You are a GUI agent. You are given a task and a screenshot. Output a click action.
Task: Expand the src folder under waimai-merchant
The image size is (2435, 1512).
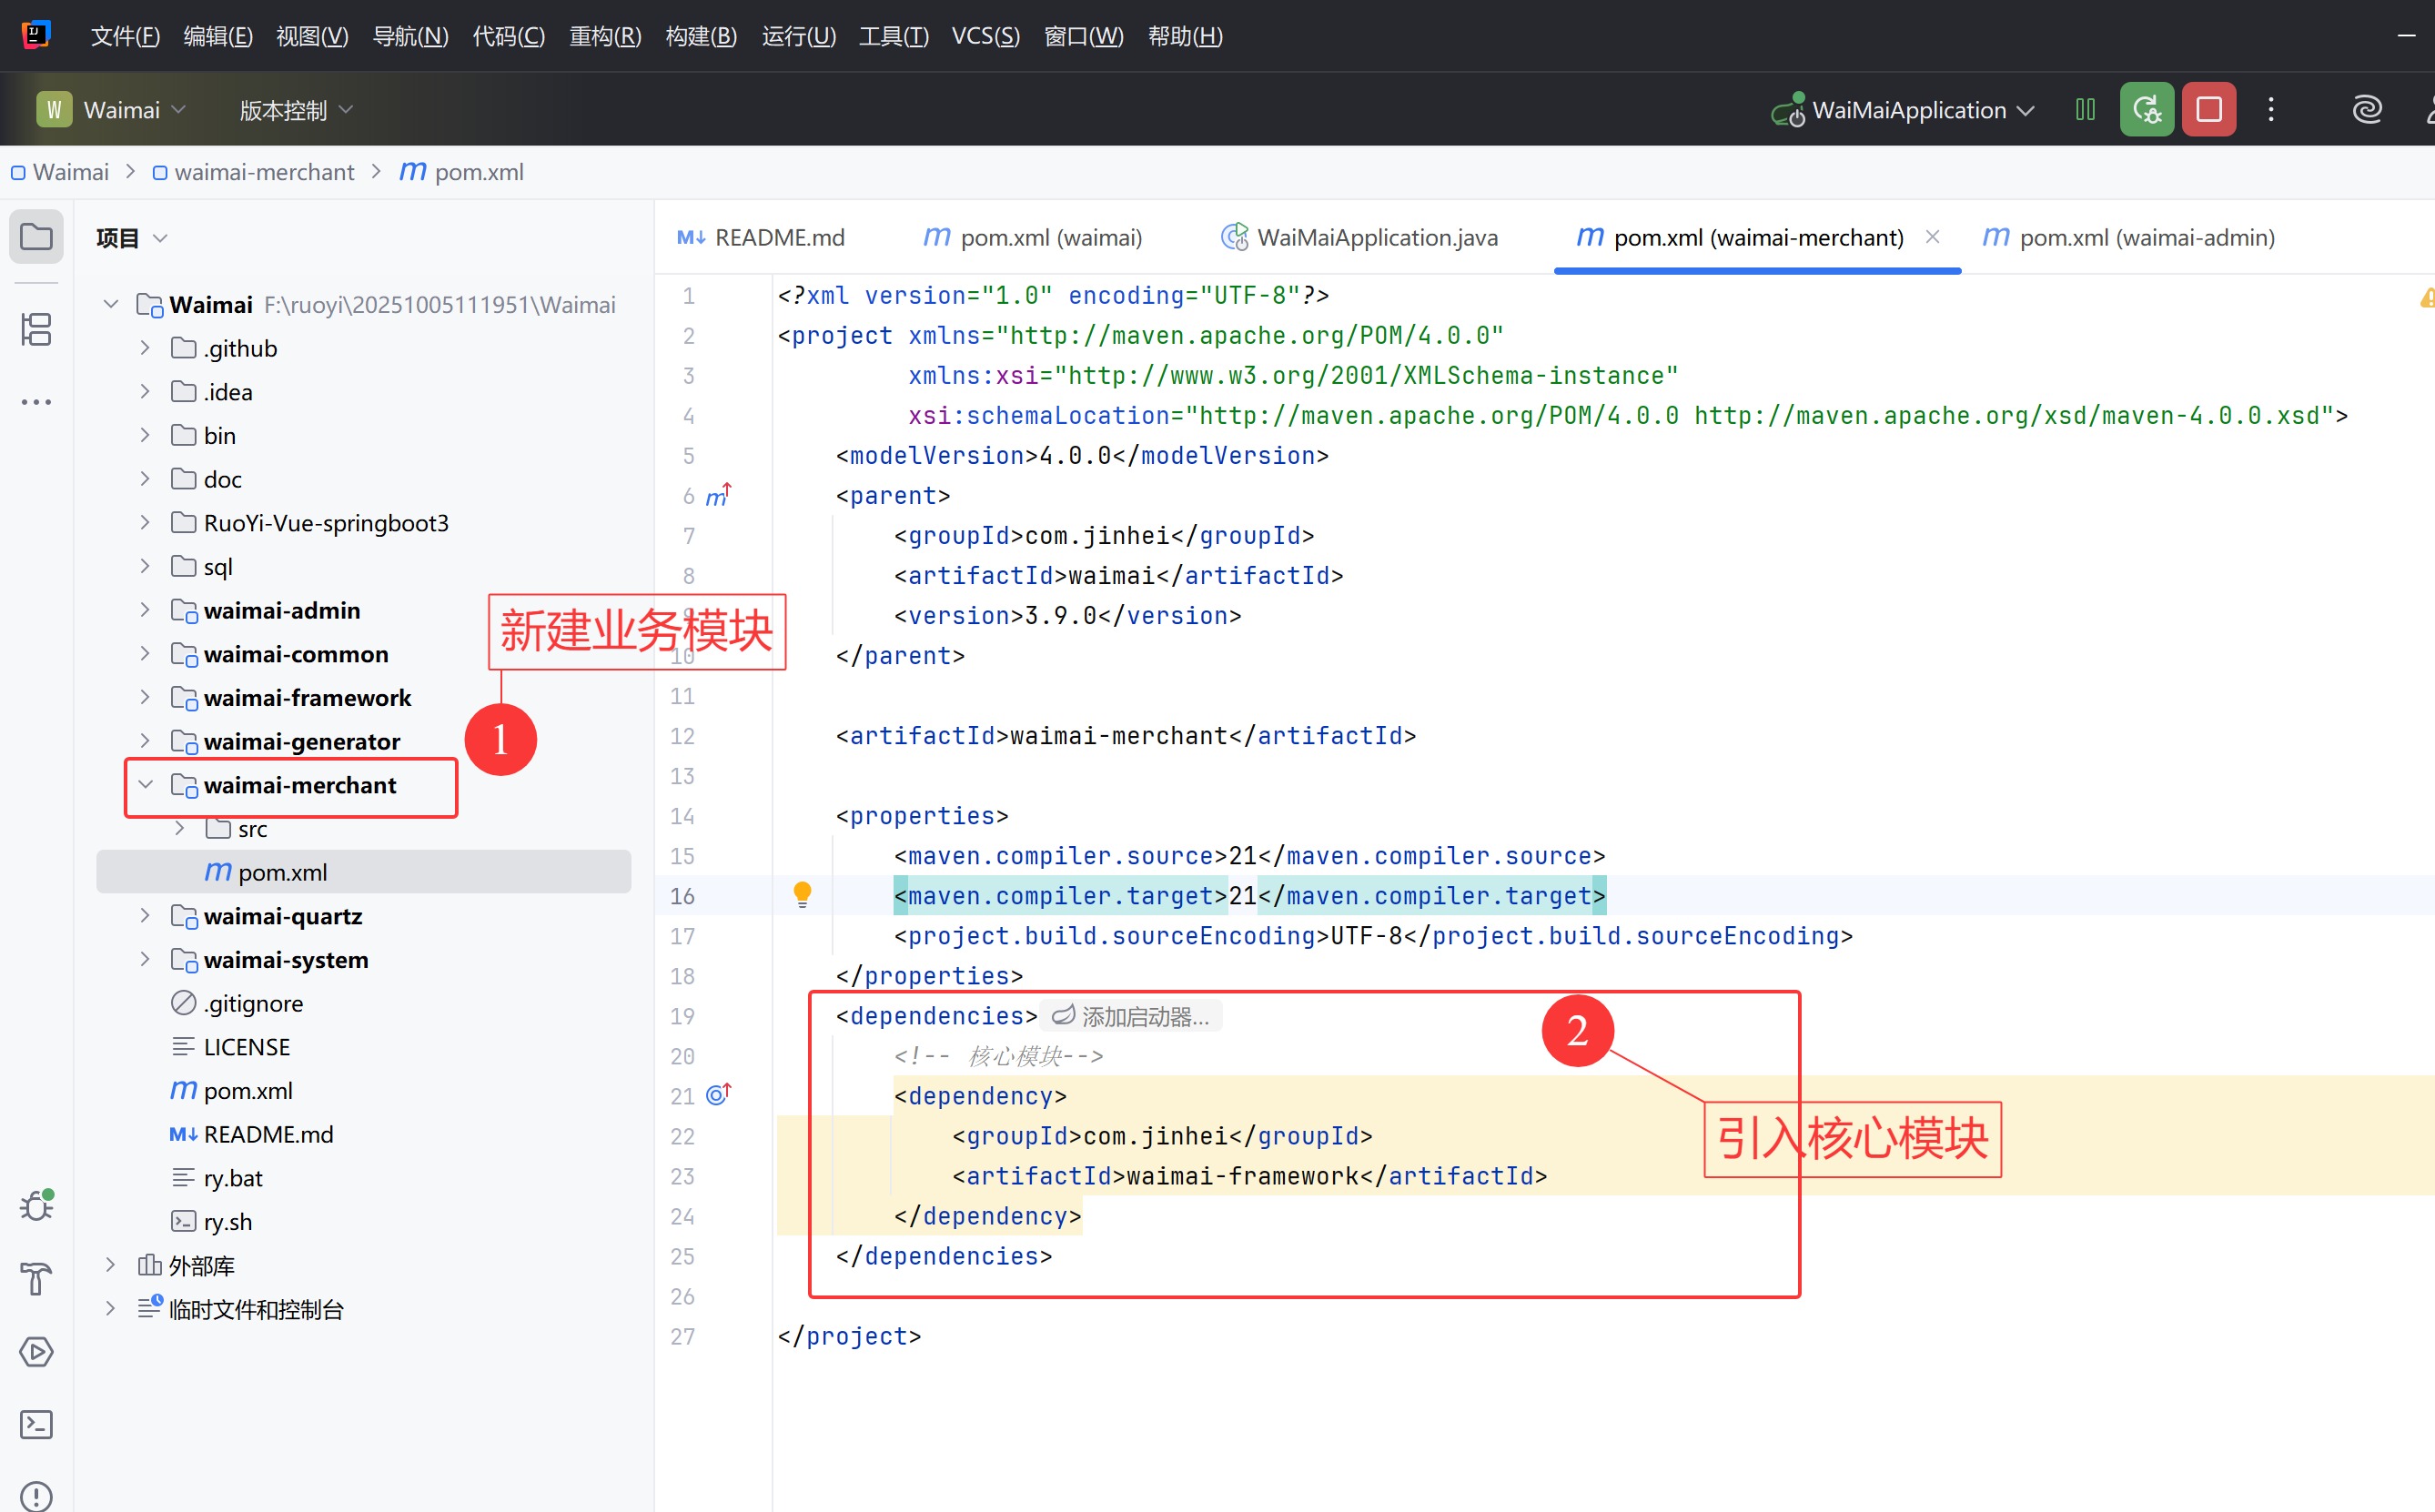point(180,828)
